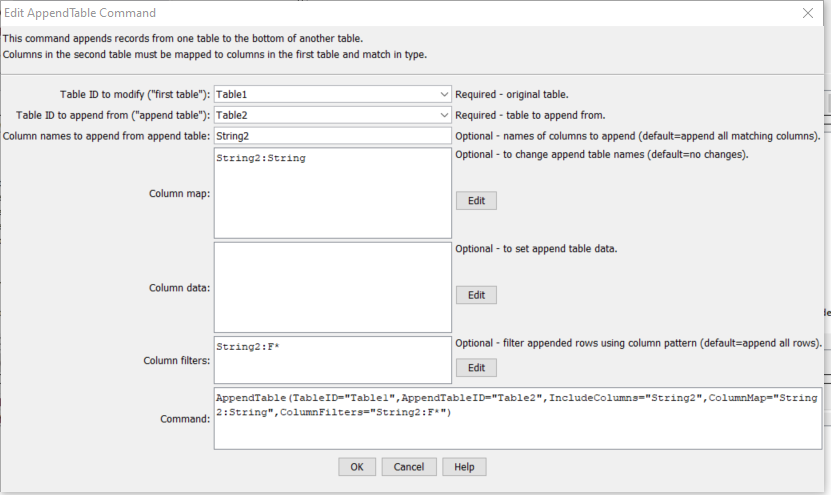Open Help for the AppendTable command
Screen dimensions: 831x495
[x=464, y=467]
